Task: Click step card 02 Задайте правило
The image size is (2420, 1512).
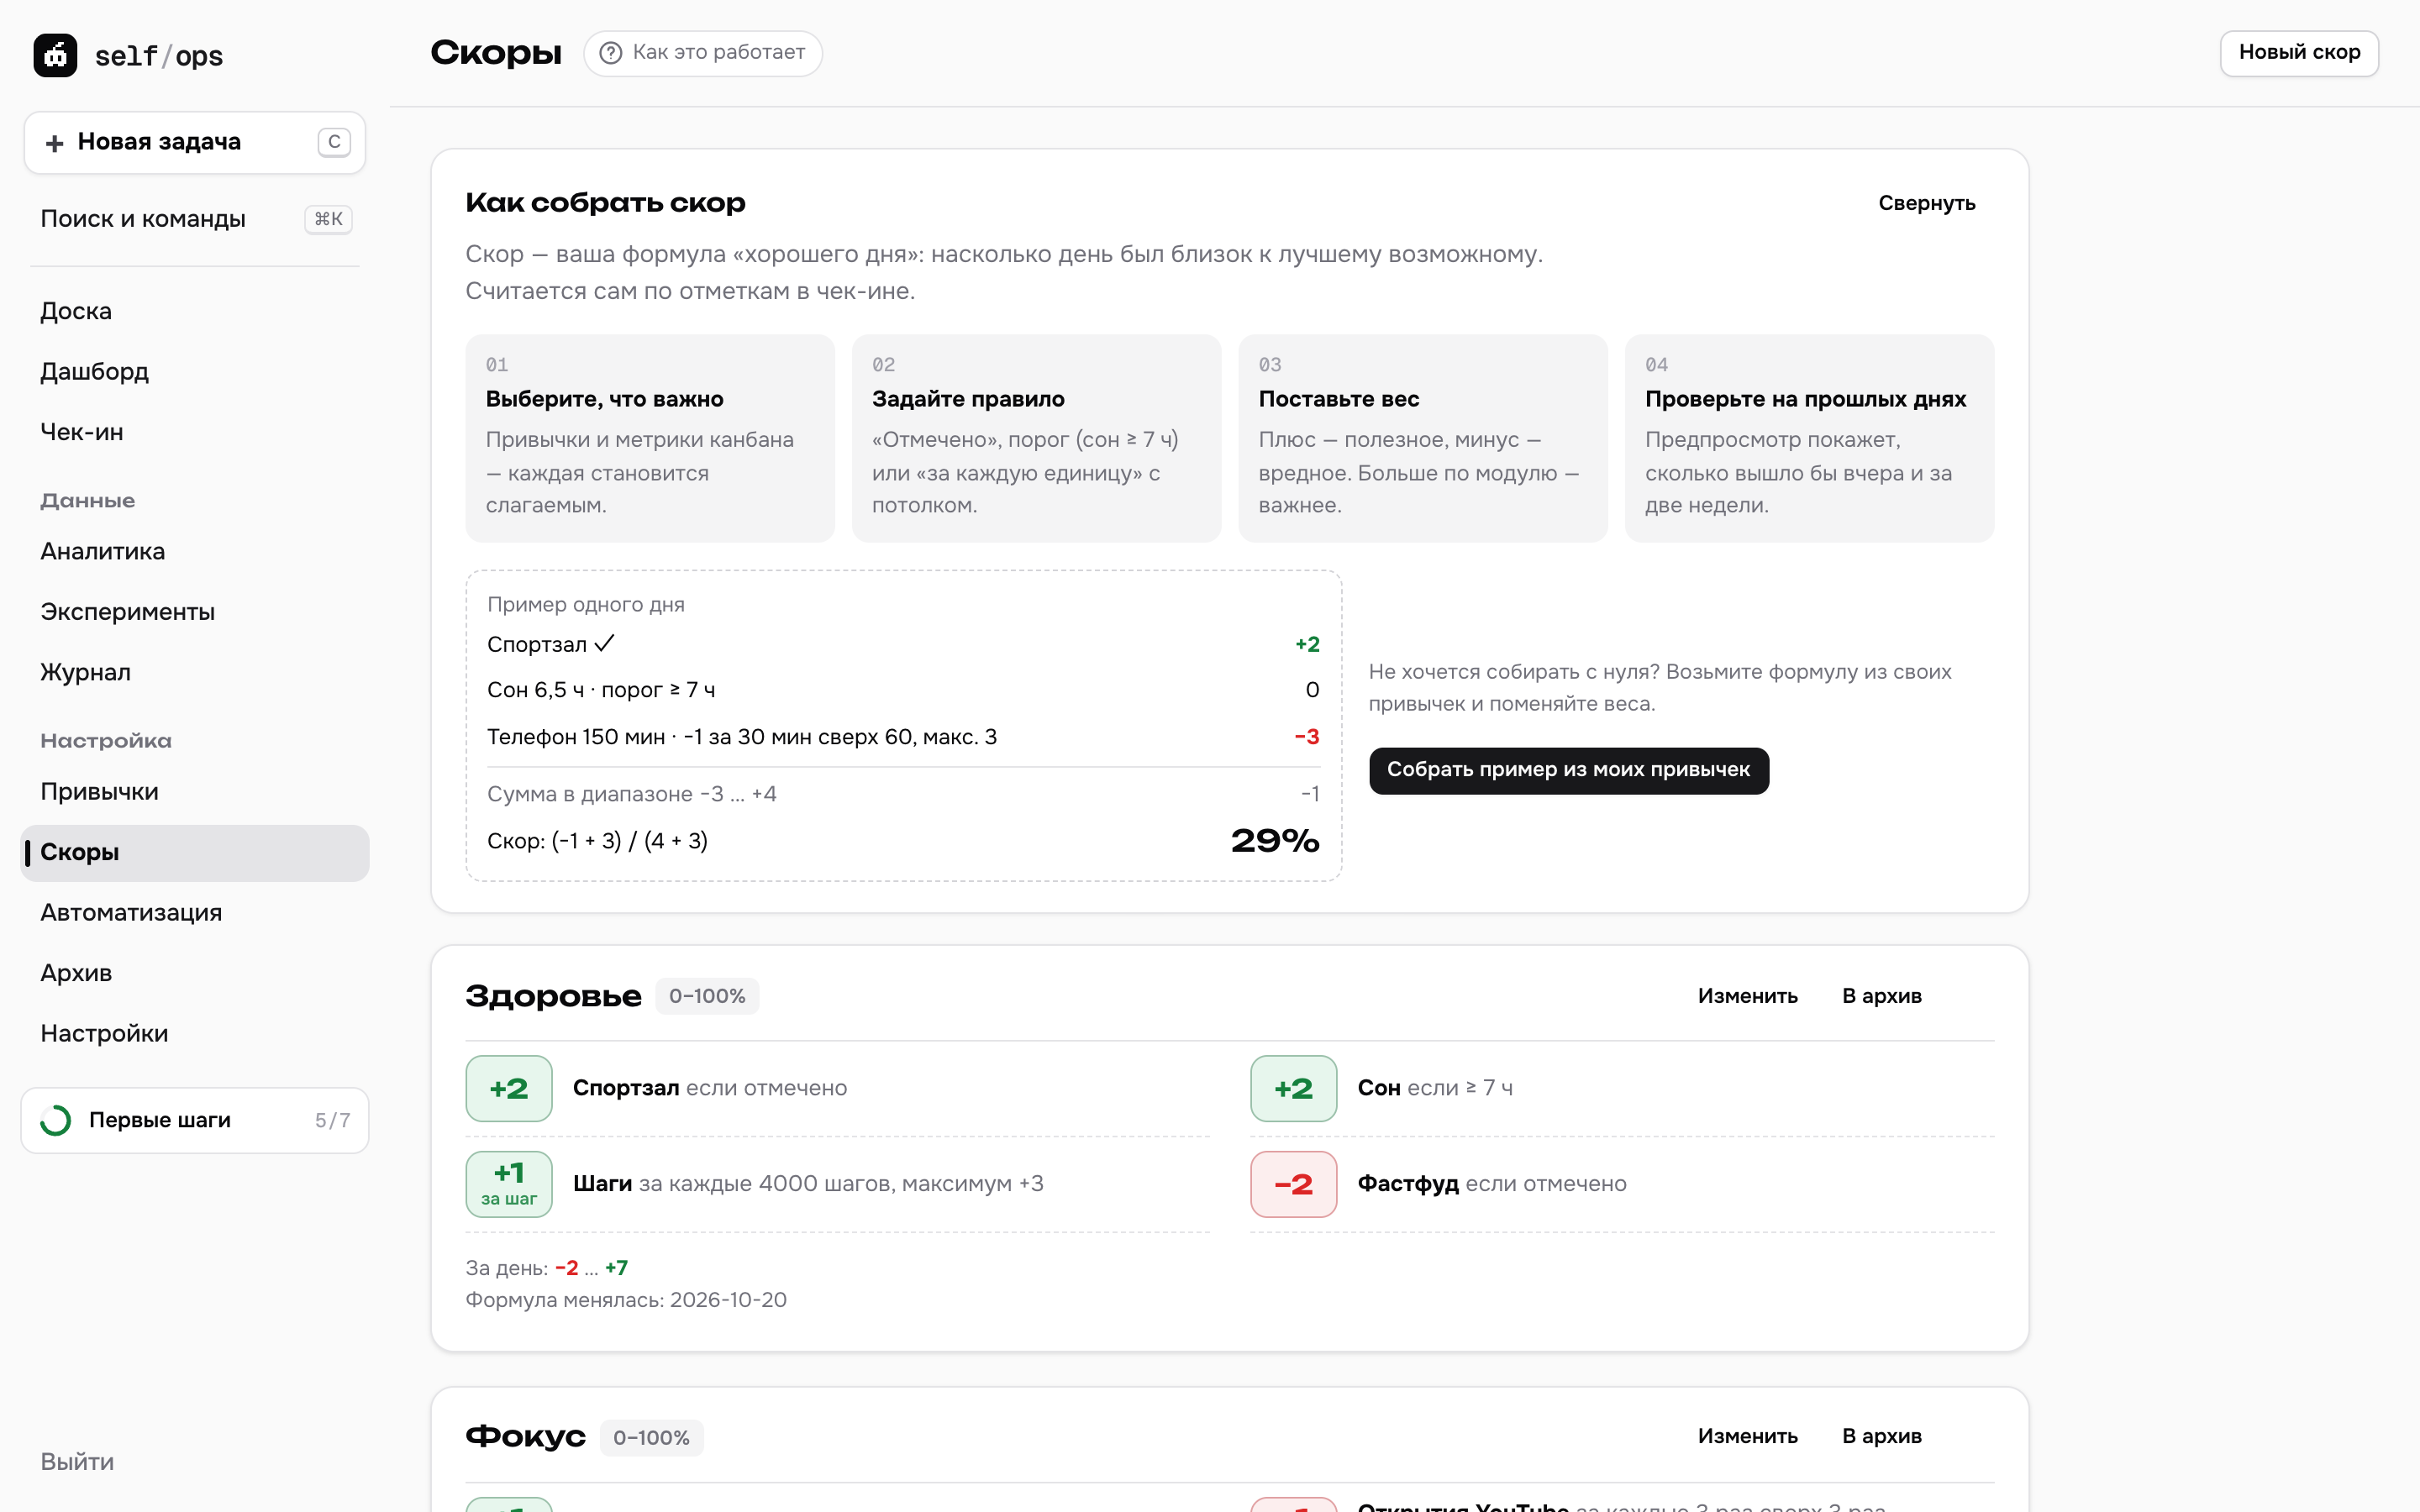Action: tap(1036, 438)
